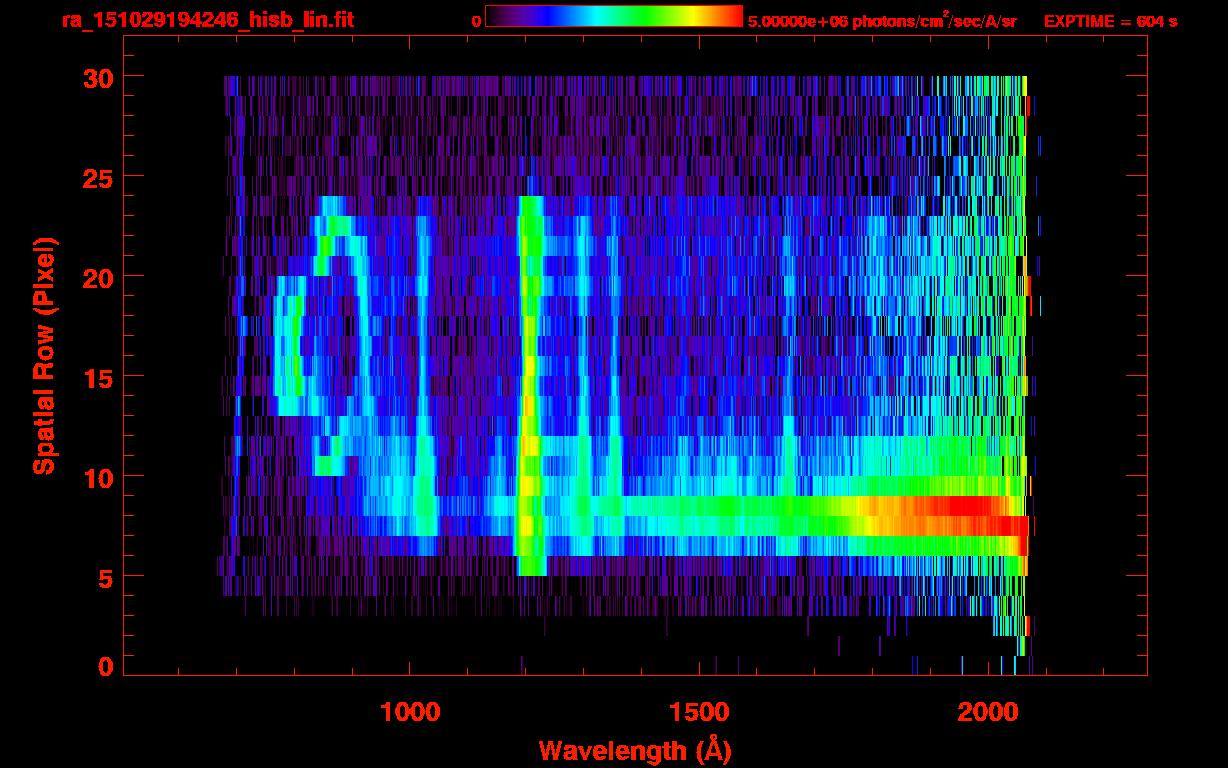Click the y-axis tick label 5
This screenshot has height=768, width=1228.
[104, 577]
